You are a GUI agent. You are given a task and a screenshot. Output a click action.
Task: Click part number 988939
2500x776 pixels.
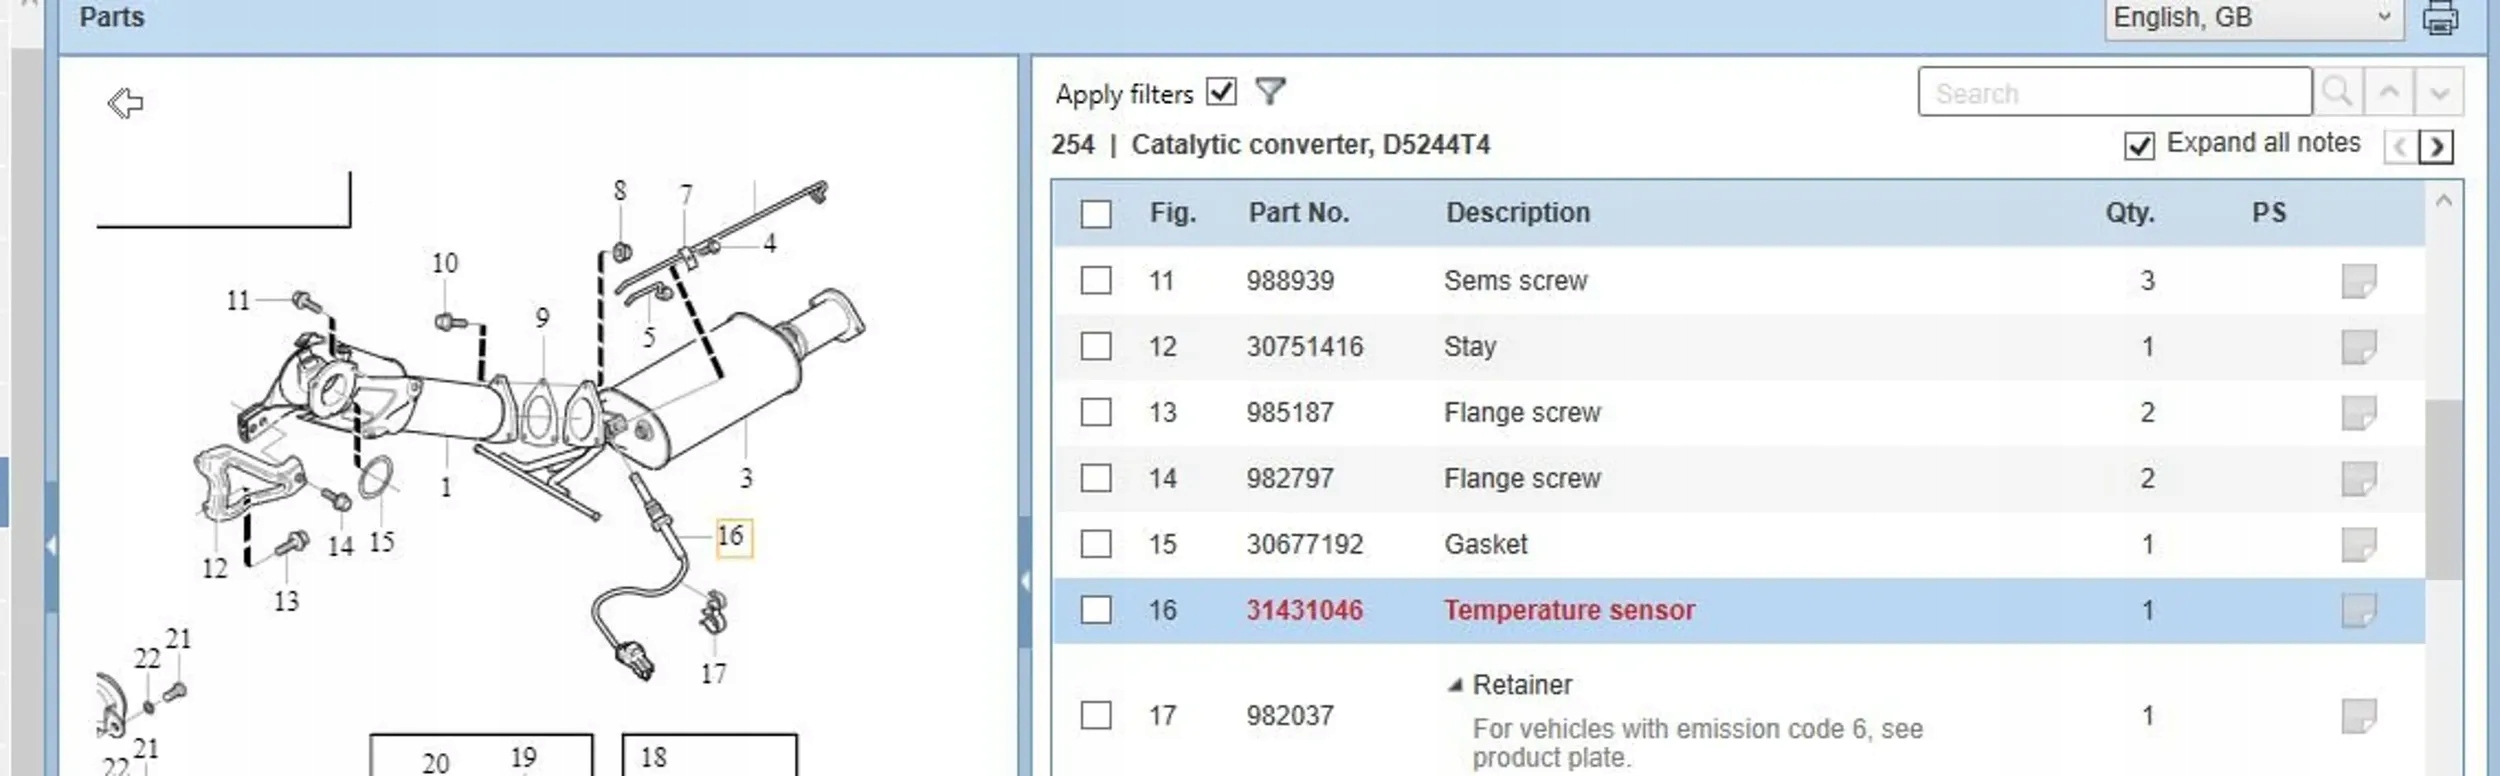point(1290,280)
